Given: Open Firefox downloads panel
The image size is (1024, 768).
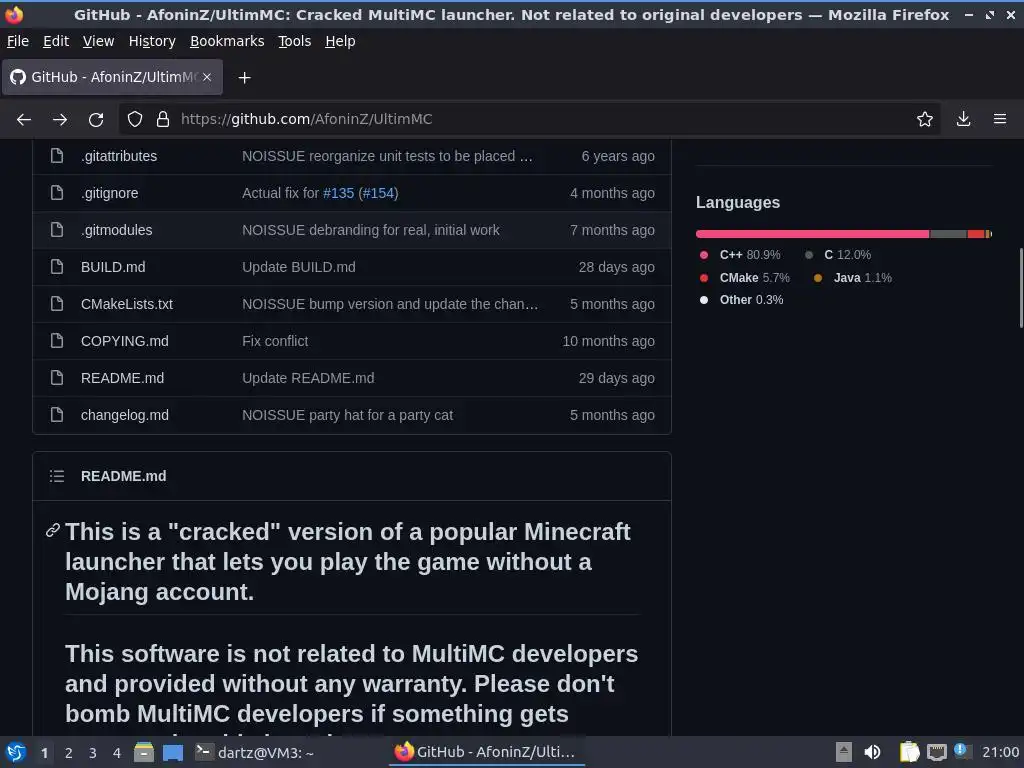Looking at the screenshot, I should [x=963, y=119].
